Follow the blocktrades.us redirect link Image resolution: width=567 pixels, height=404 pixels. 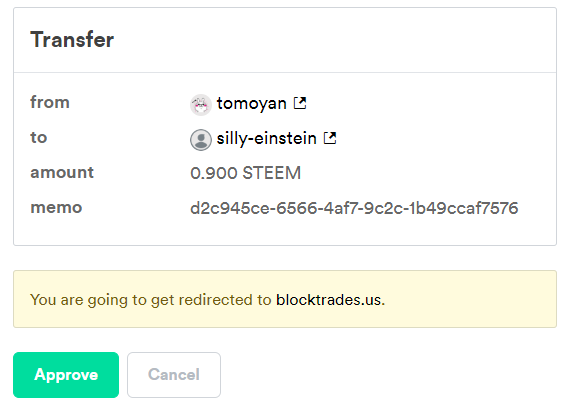coord(329,300)
